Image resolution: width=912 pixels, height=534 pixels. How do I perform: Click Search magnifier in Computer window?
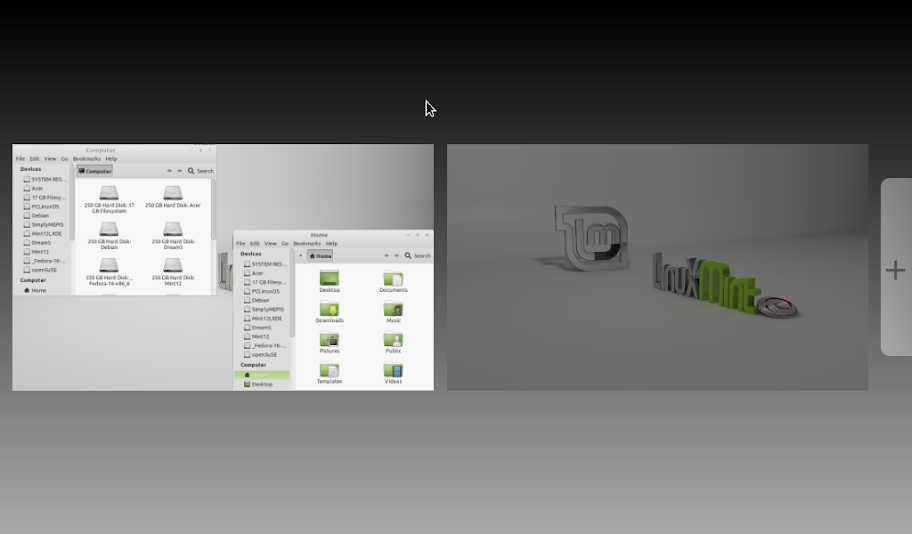click(191, 171)
